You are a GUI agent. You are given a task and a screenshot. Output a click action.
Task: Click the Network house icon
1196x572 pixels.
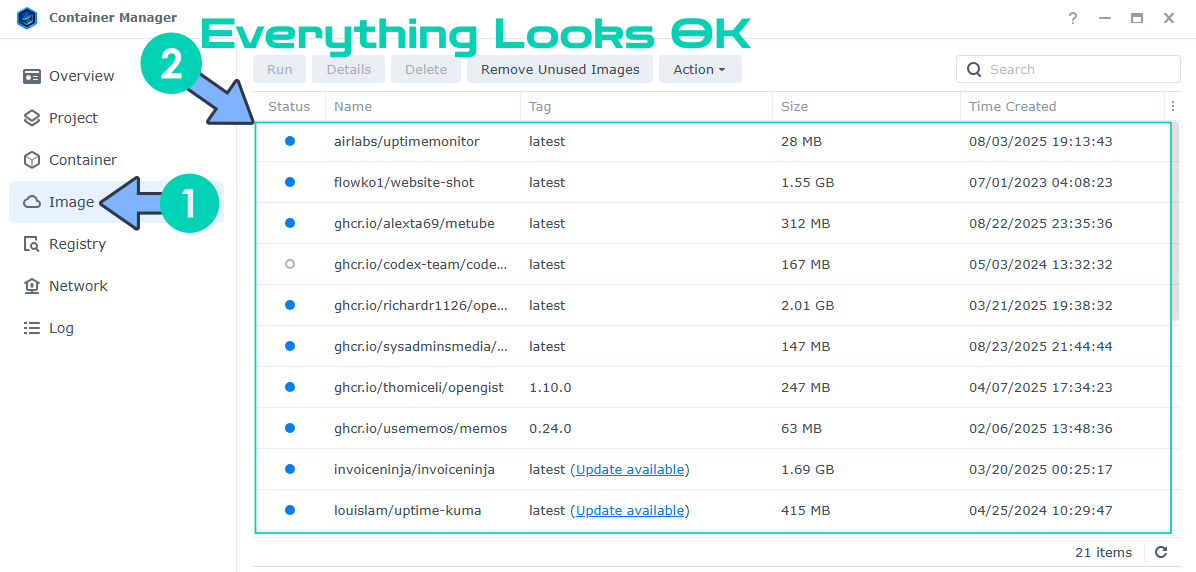coord(31,286)
